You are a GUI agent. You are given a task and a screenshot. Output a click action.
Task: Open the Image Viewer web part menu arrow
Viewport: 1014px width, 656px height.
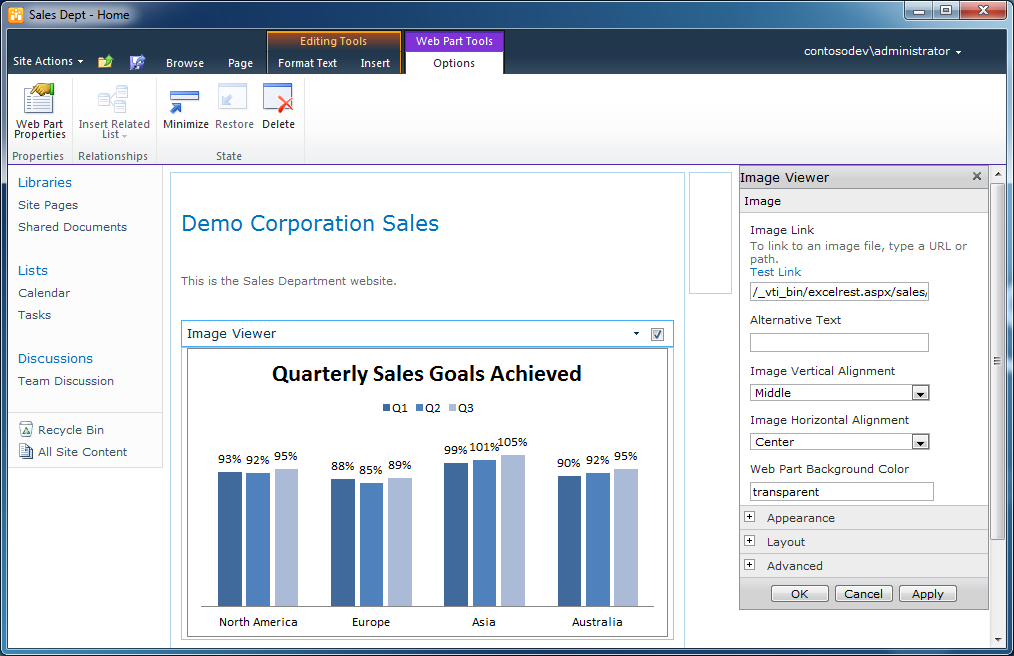[637, 334]
